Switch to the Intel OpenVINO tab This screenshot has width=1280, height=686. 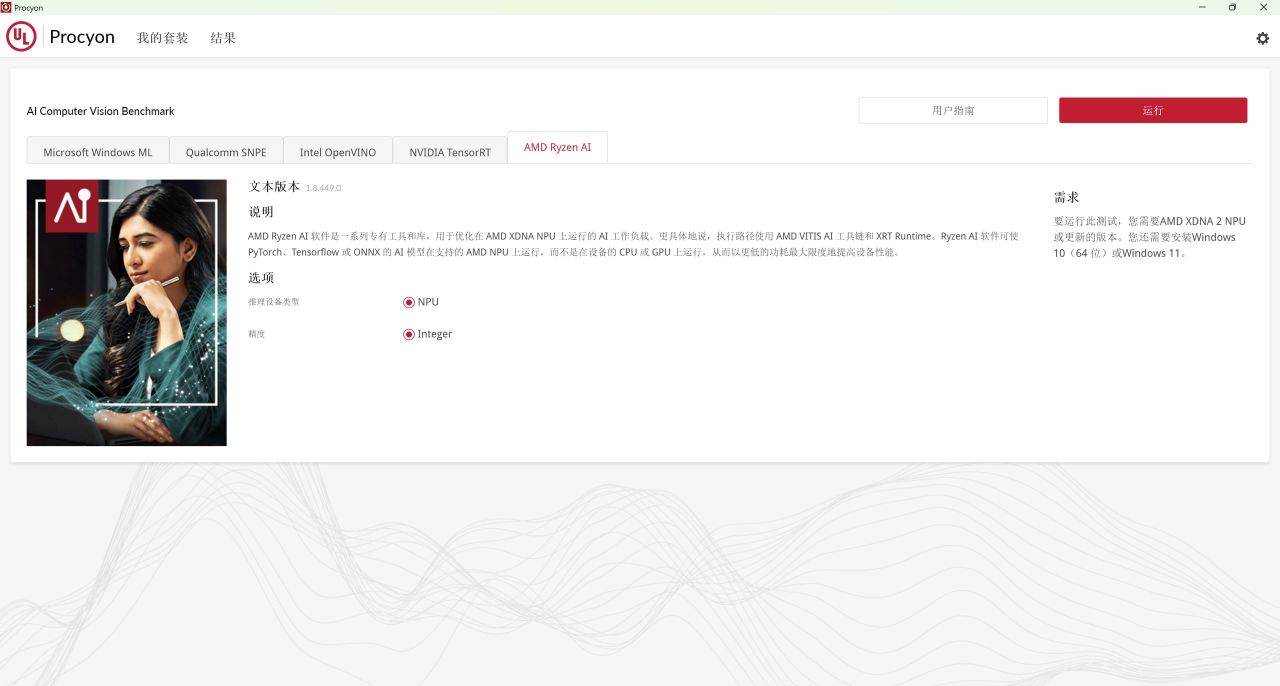(338, 152)
